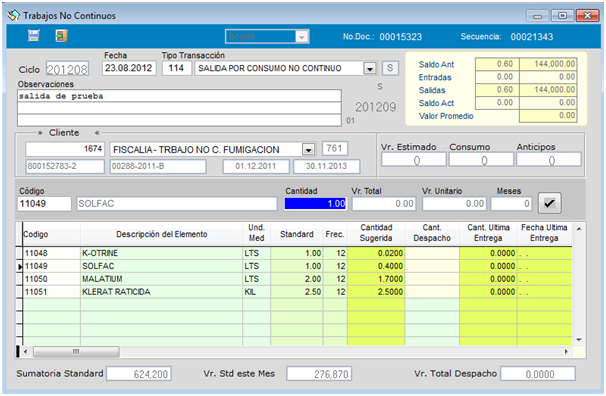Minimize the Trabajos No Continuos window
This screenshot has width=606, height=396.
click(537, 16)
